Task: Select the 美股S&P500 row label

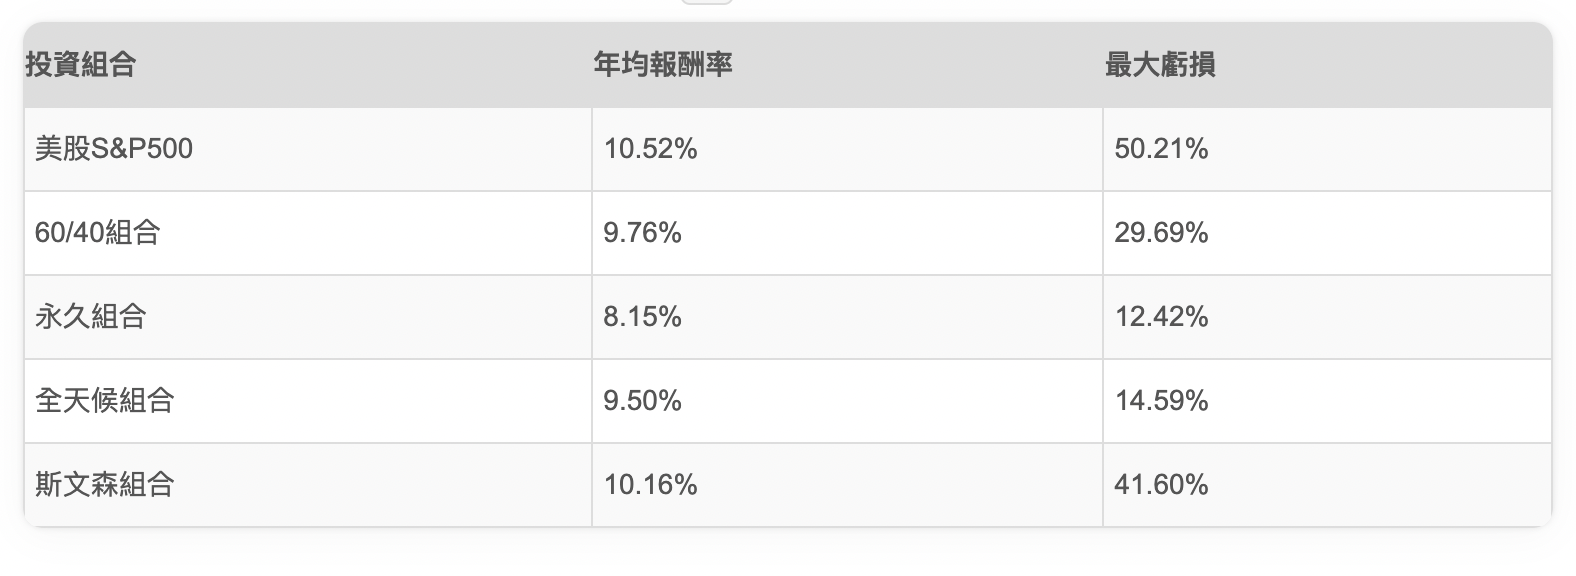Action: [114, 149]
